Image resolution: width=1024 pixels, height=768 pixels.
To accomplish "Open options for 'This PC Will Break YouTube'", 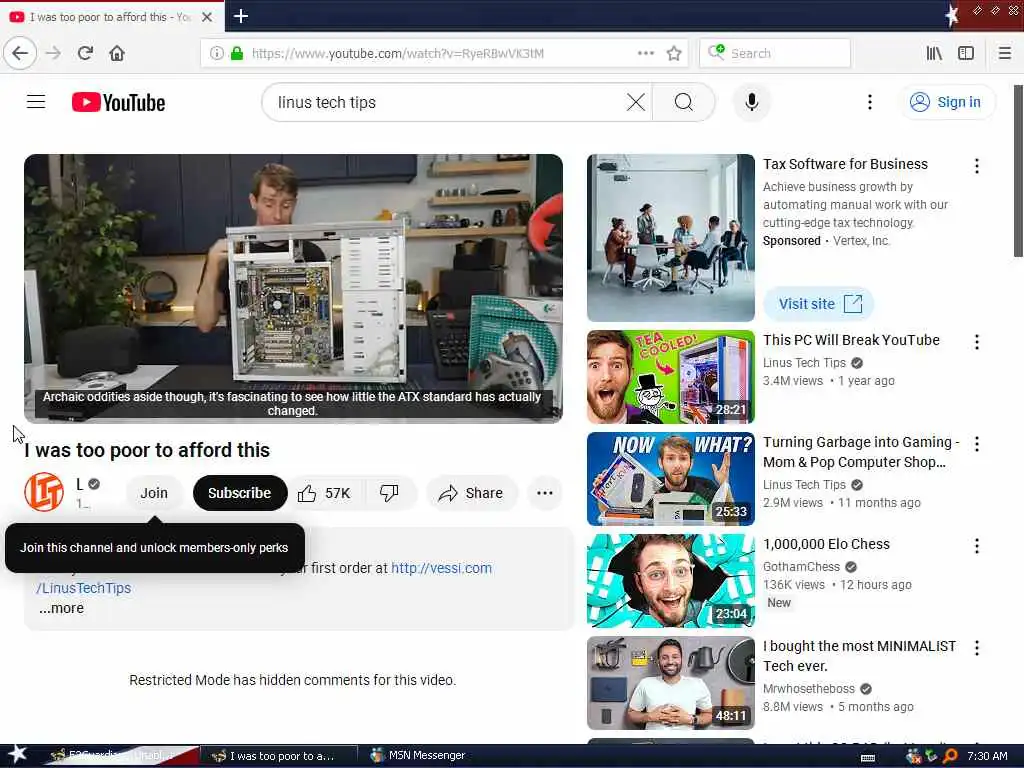I will pyautogui.click(x=976, y=342).
